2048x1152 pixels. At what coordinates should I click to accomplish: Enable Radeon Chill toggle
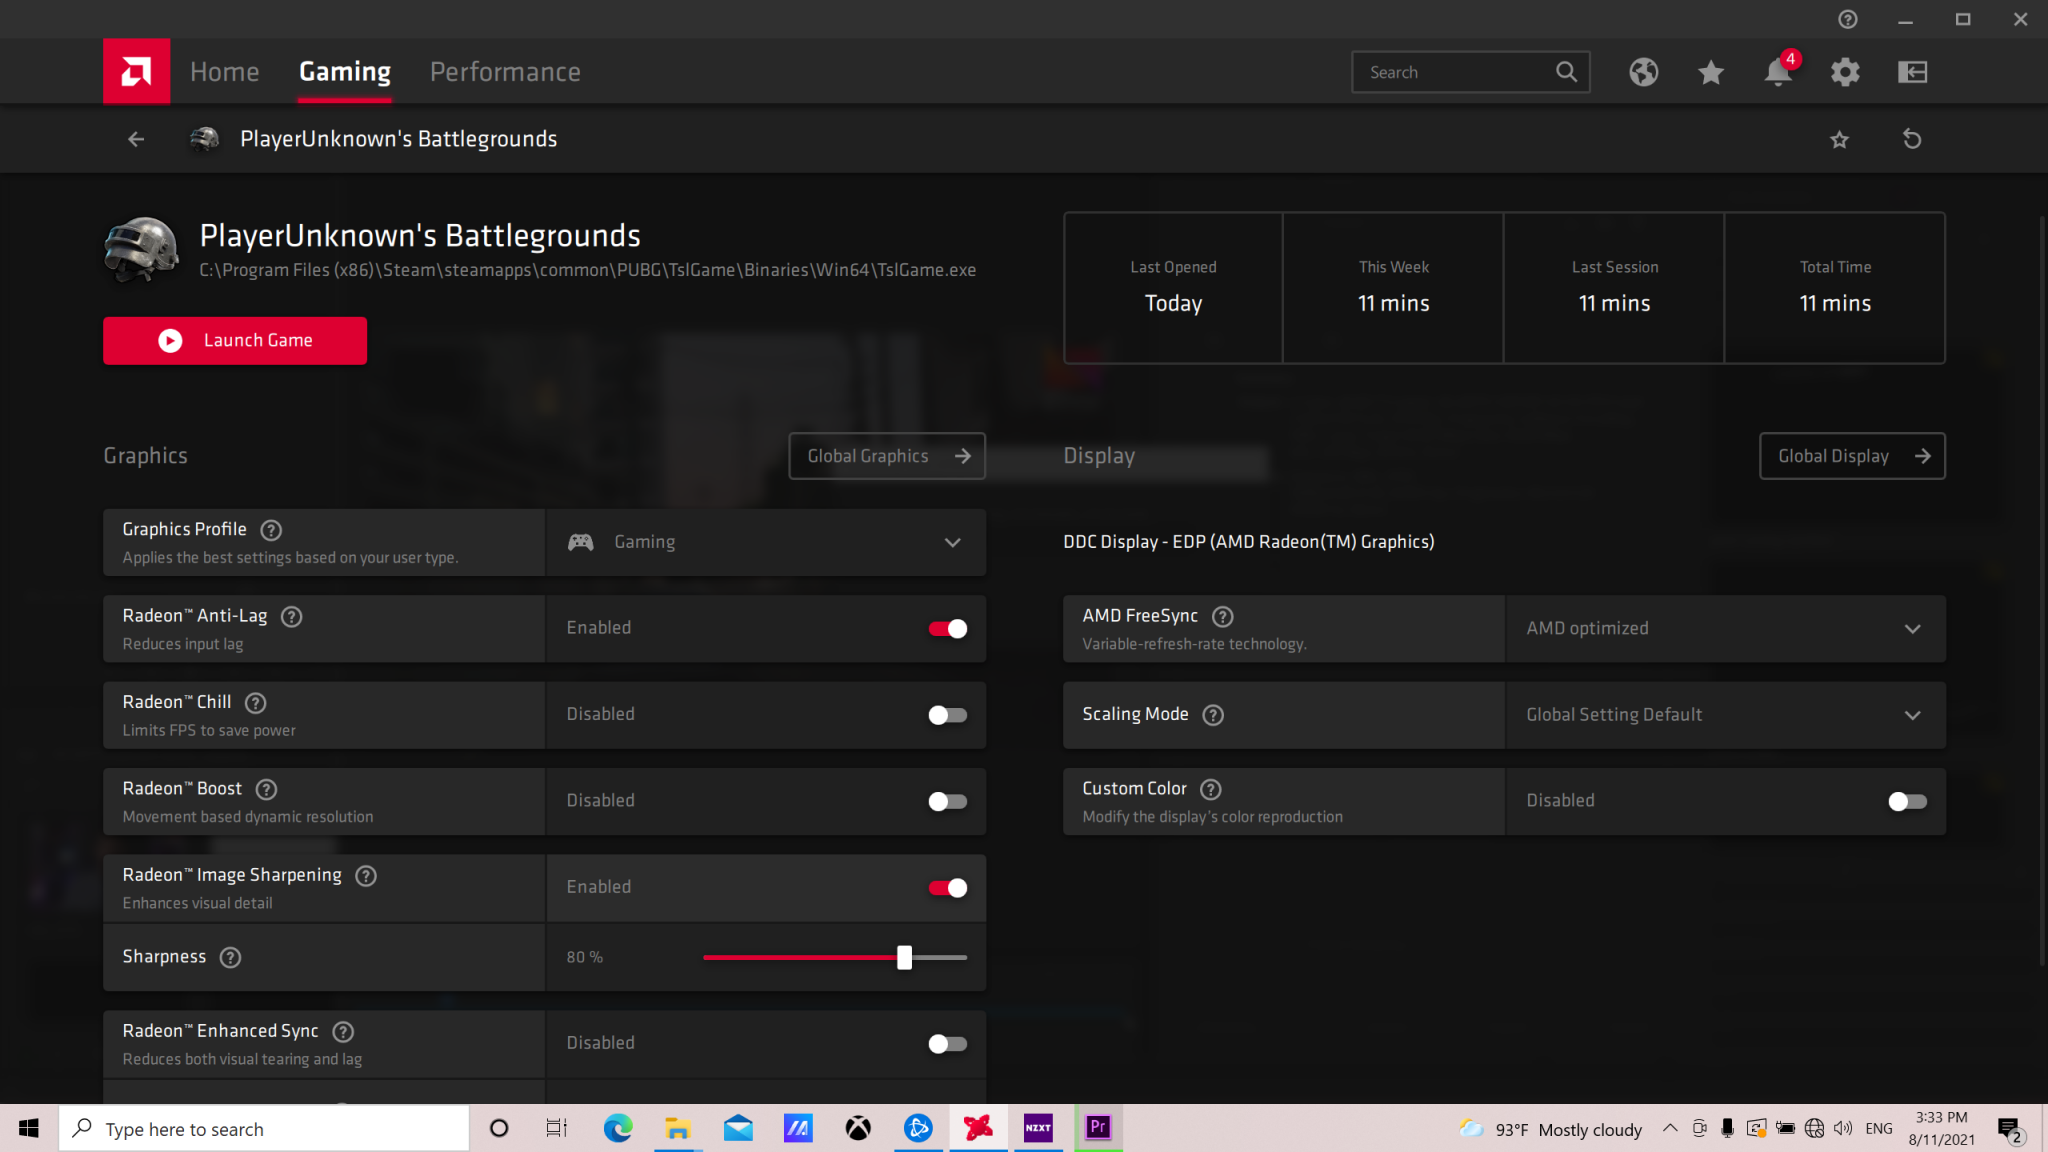pos(947,715)
